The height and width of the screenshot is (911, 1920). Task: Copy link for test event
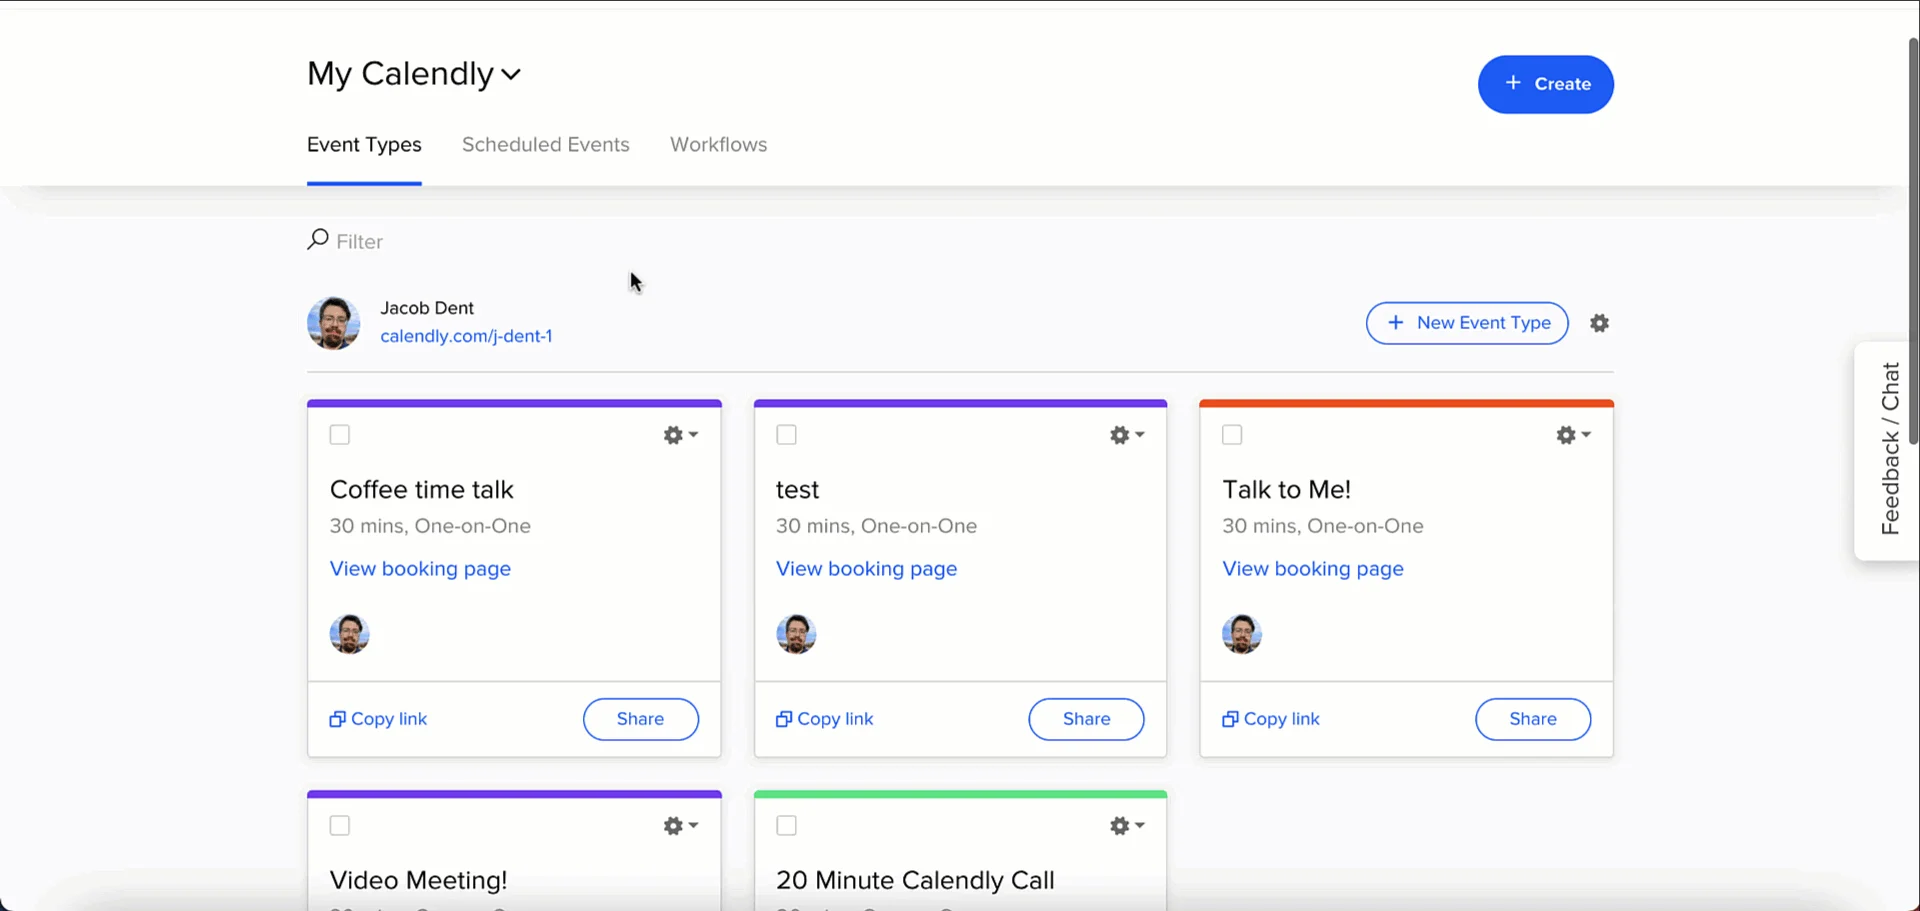(x=824, y=719)
